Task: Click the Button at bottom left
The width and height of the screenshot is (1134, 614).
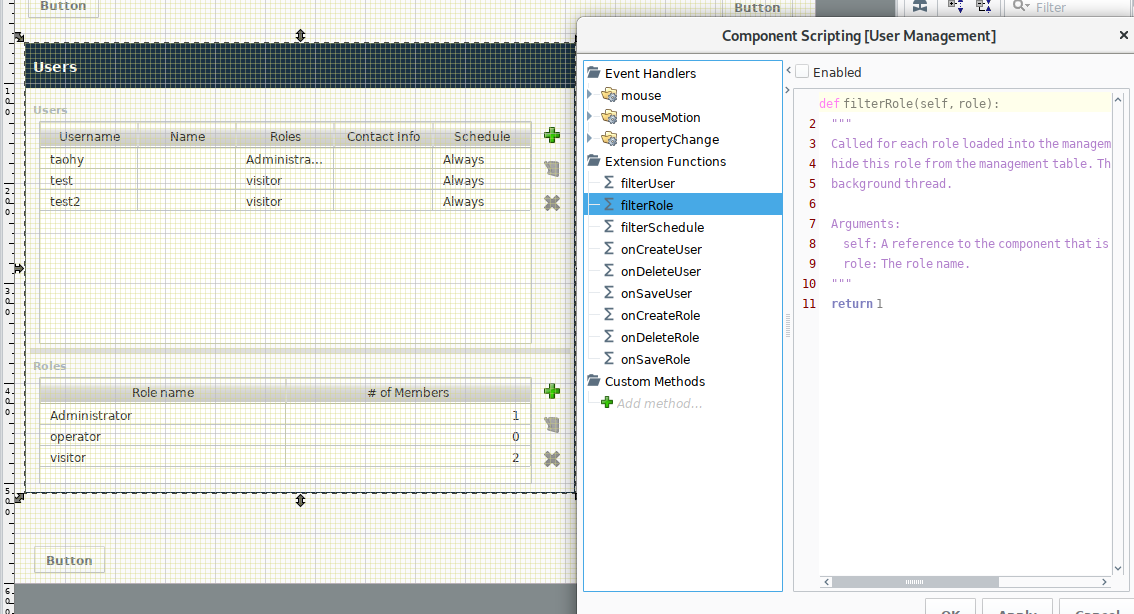Action: coord(69,560)
